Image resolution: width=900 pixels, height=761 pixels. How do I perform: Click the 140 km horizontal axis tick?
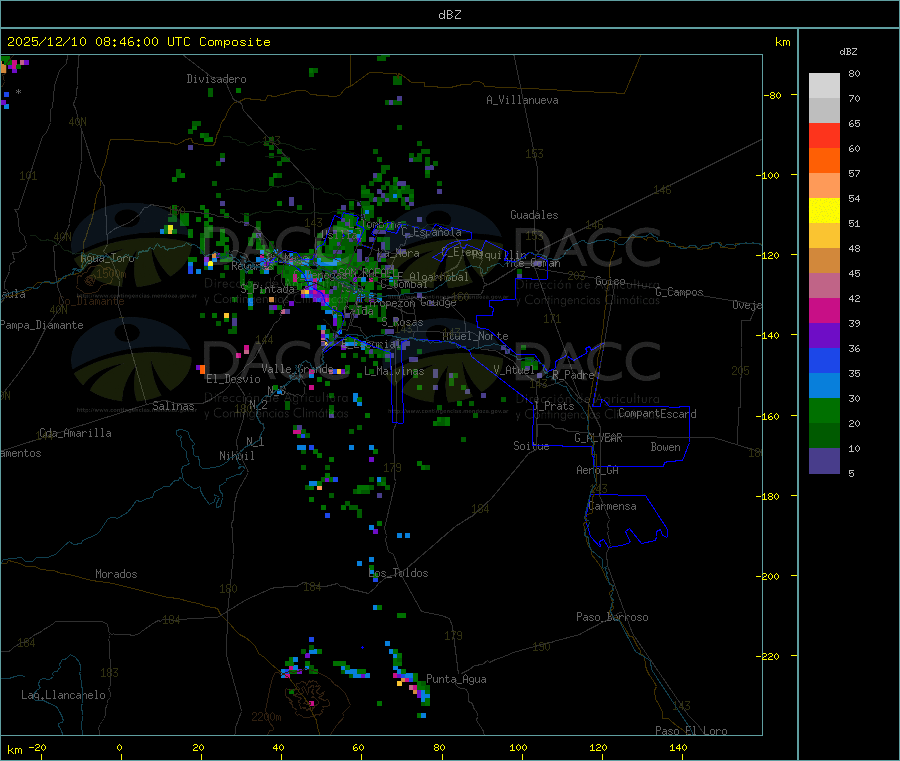pos(678,747)
